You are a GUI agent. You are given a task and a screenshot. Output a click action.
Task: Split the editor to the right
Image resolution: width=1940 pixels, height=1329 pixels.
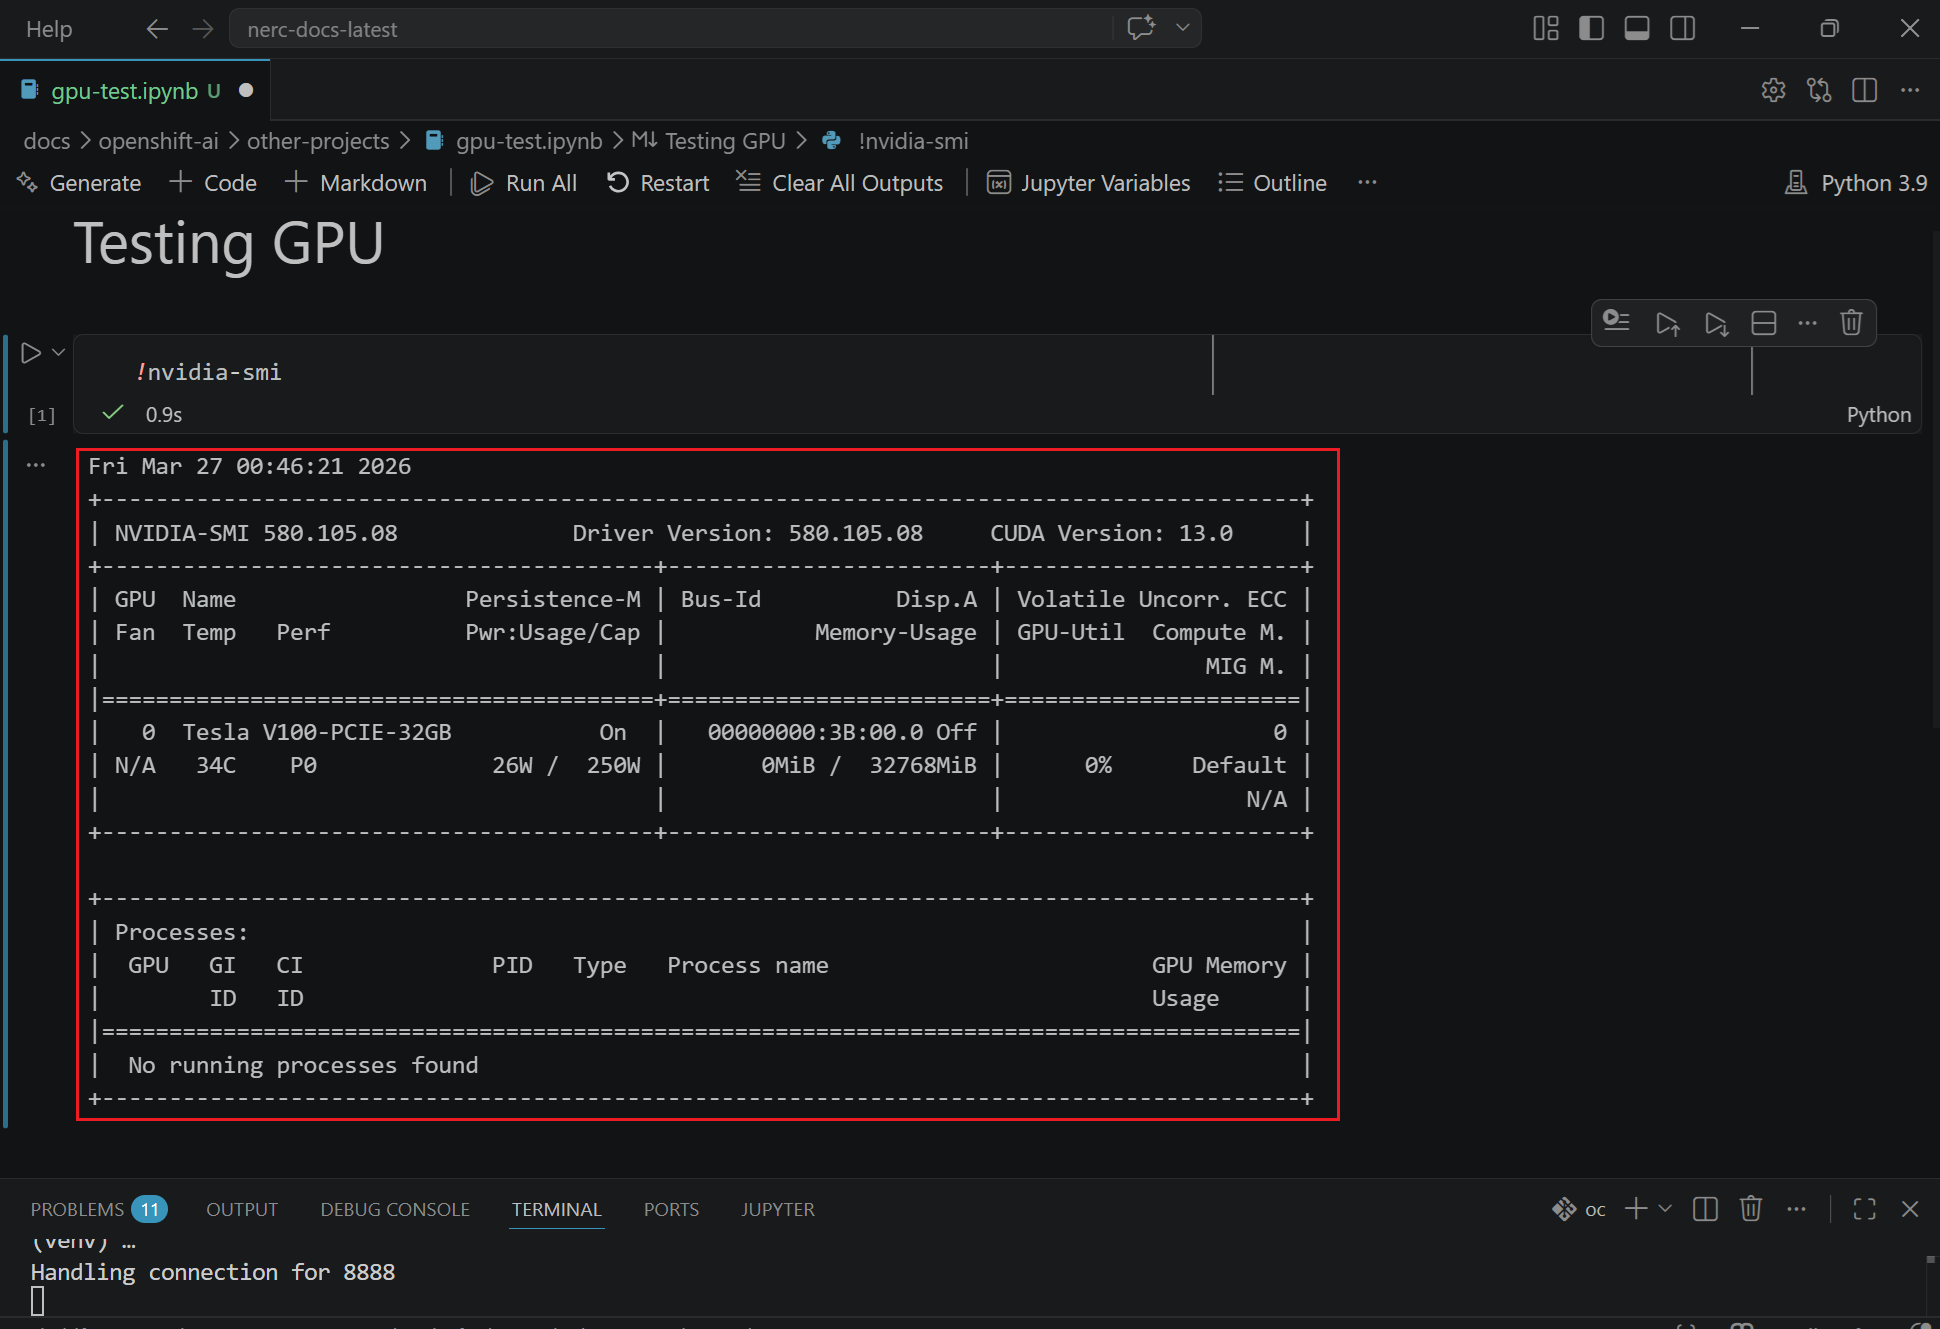coord(1864,90)
